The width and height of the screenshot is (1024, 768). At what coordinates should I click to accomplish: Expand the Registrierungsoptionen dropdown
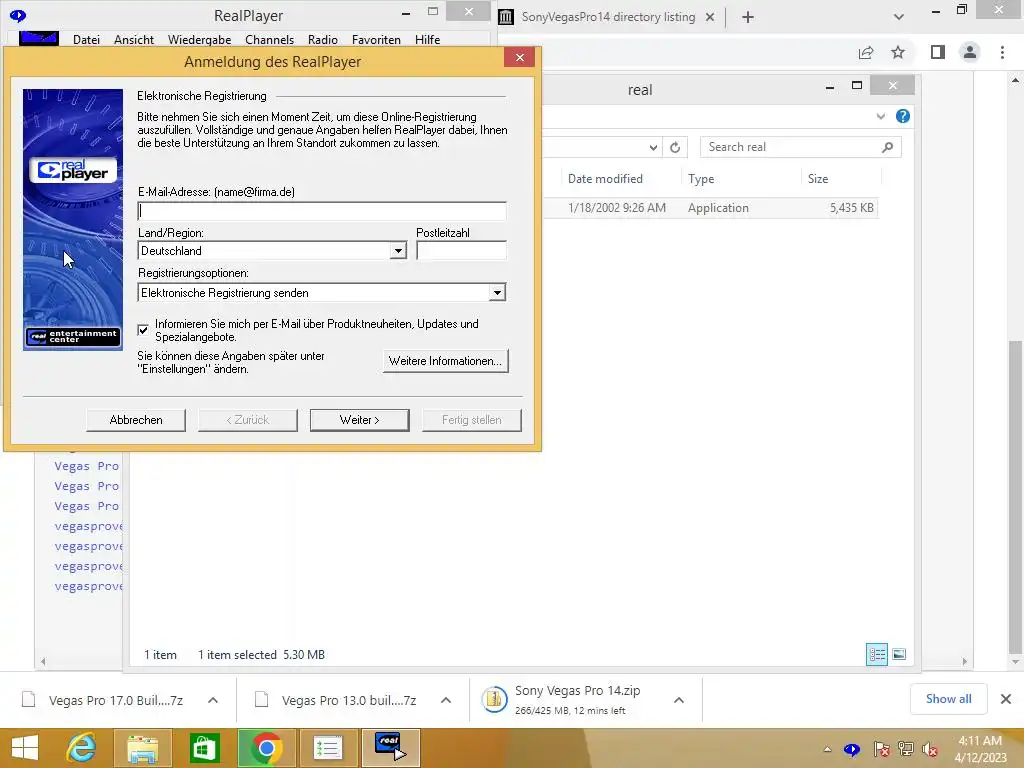(497, 293)
